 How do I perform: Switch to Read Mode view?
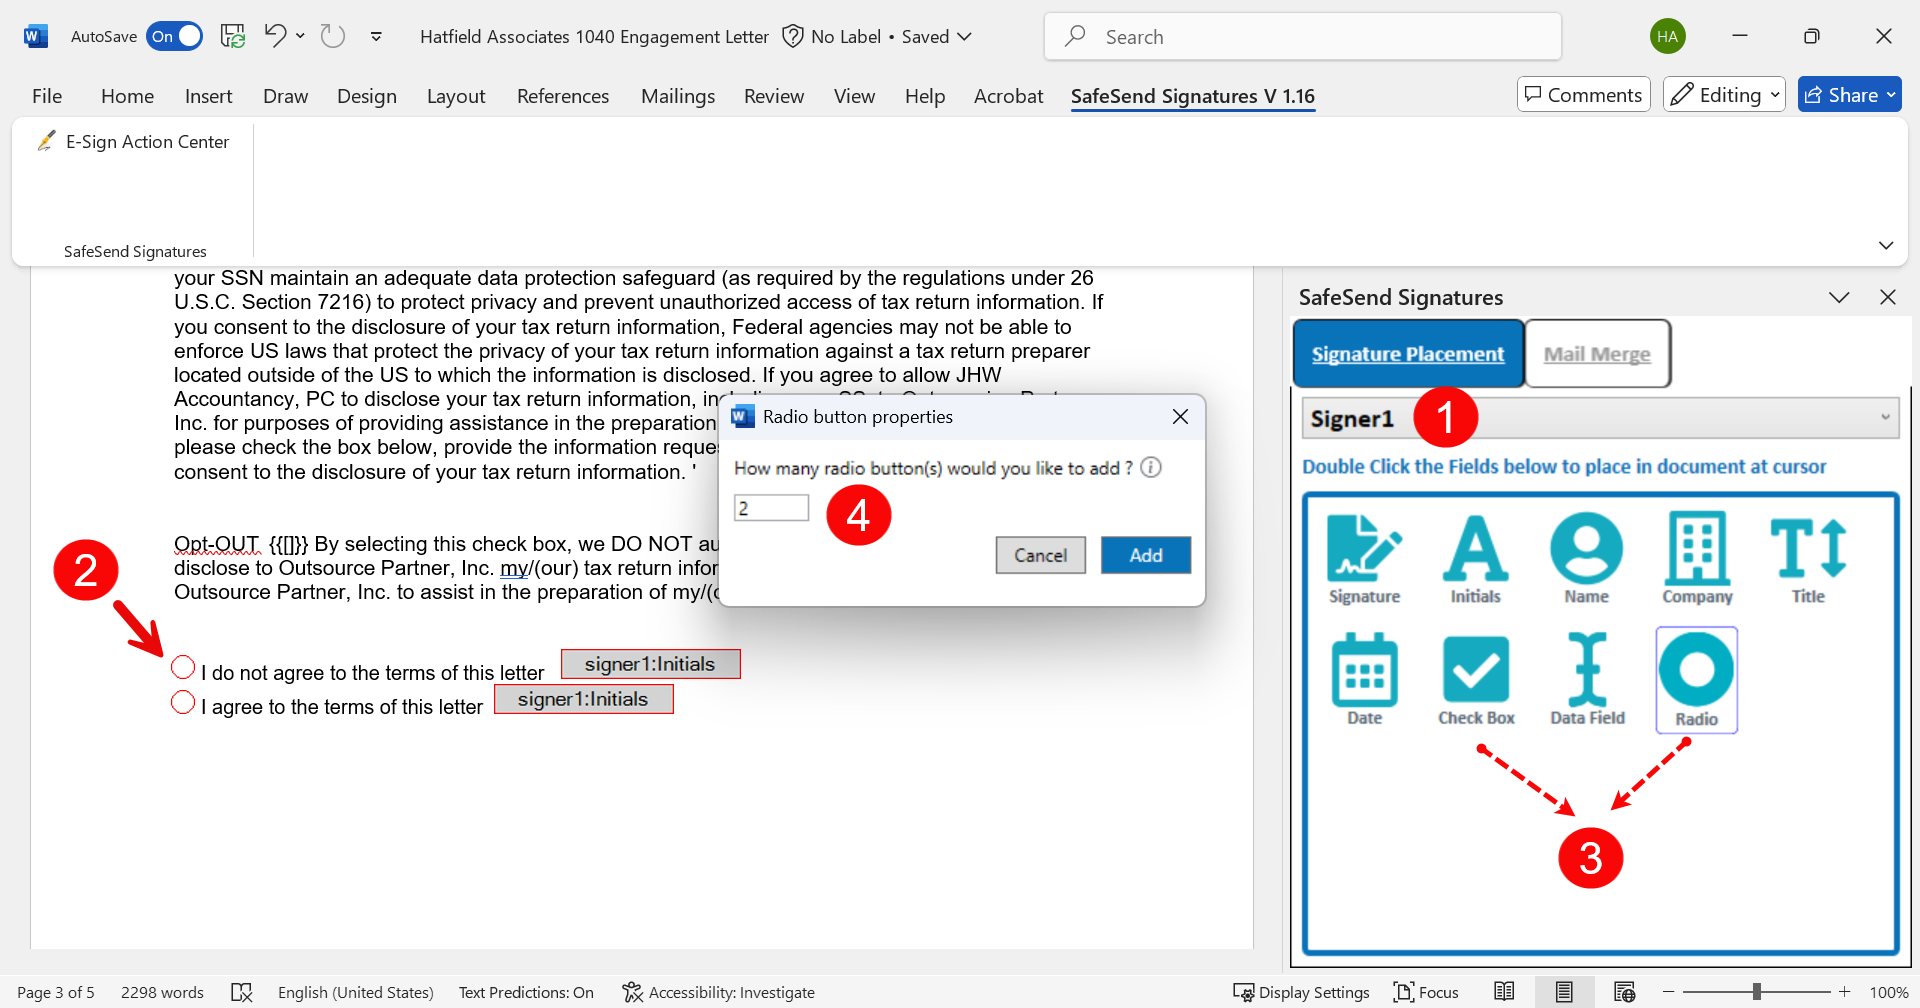[x=1504, y=992]
